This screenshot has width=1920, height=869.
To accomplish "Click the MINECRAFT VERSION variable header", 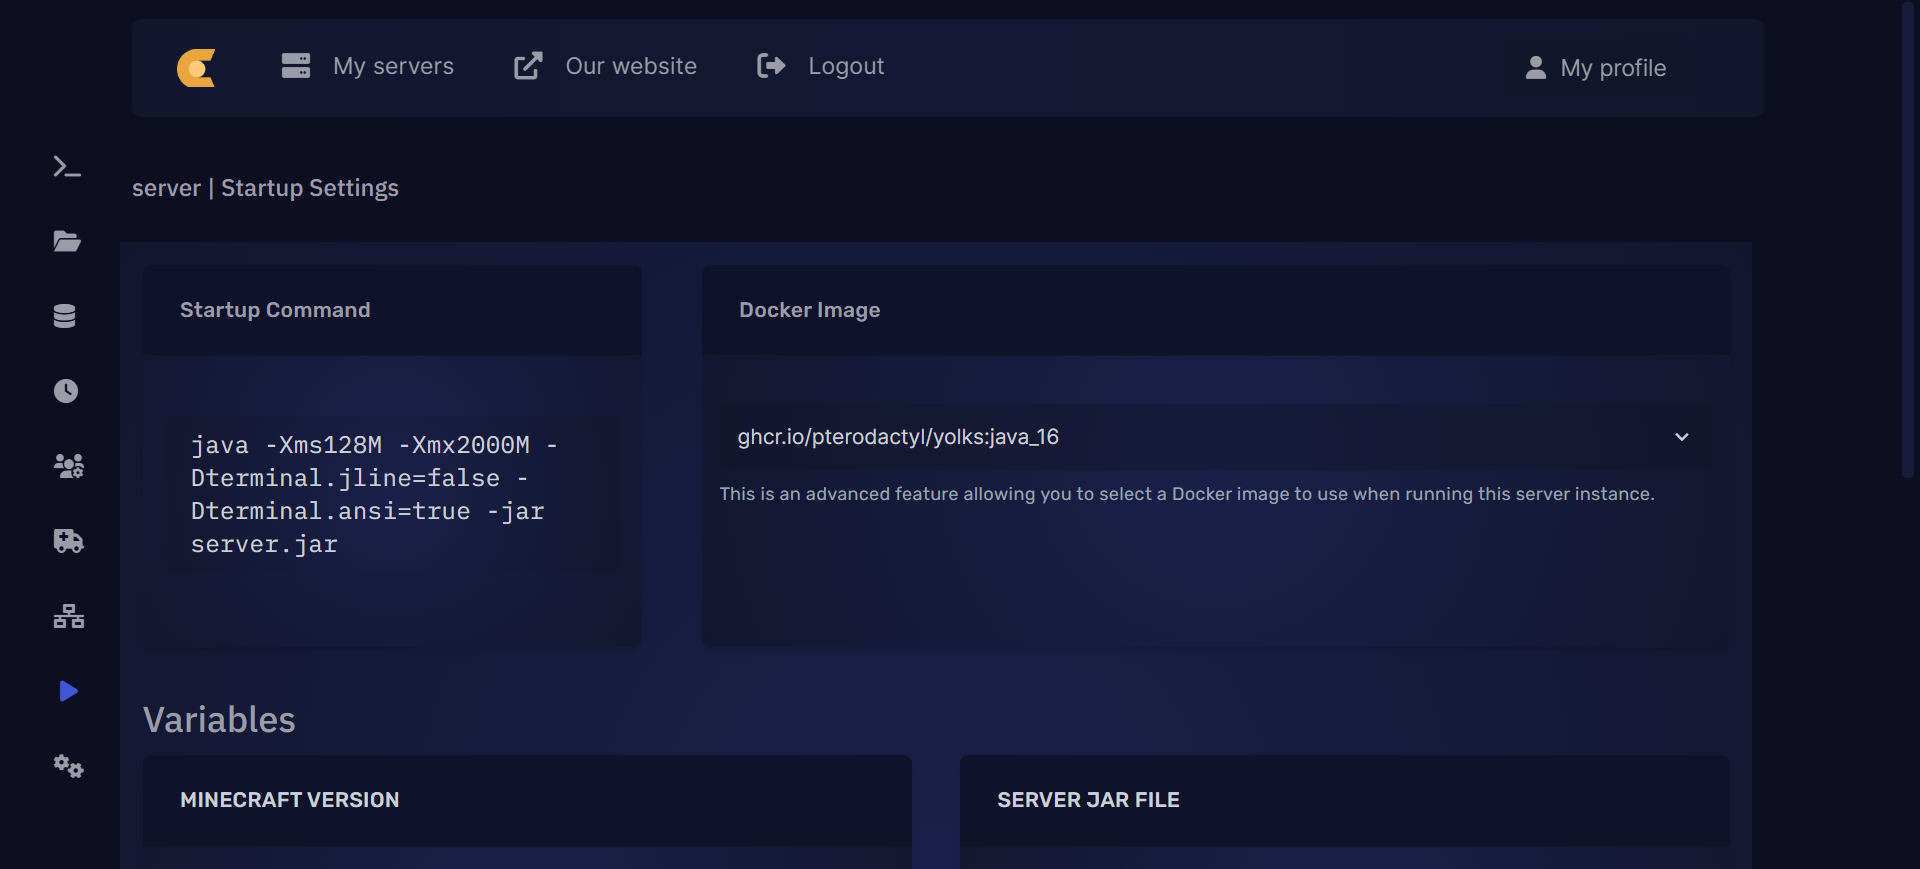I will [x=290, y=800].
